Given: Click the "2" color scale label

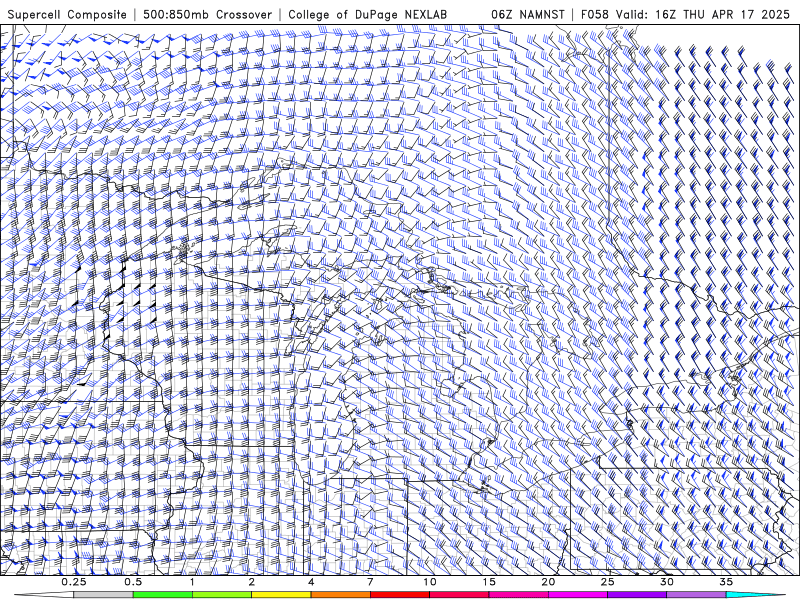Looking at the screenshot, I should click(252, 582).
